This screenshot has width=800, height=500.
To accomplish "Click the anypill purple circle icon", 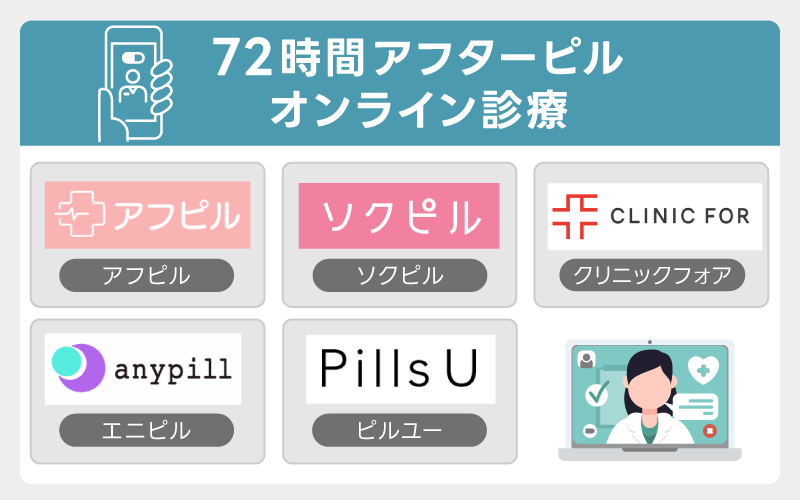I will (x=76, y=368).
